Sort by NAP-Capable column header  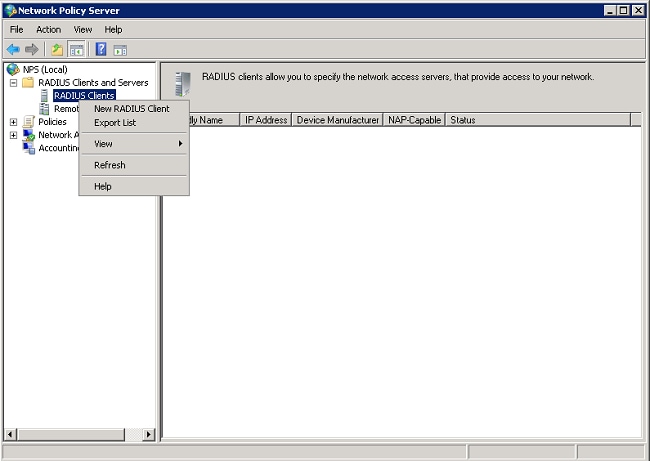[414, 120]
